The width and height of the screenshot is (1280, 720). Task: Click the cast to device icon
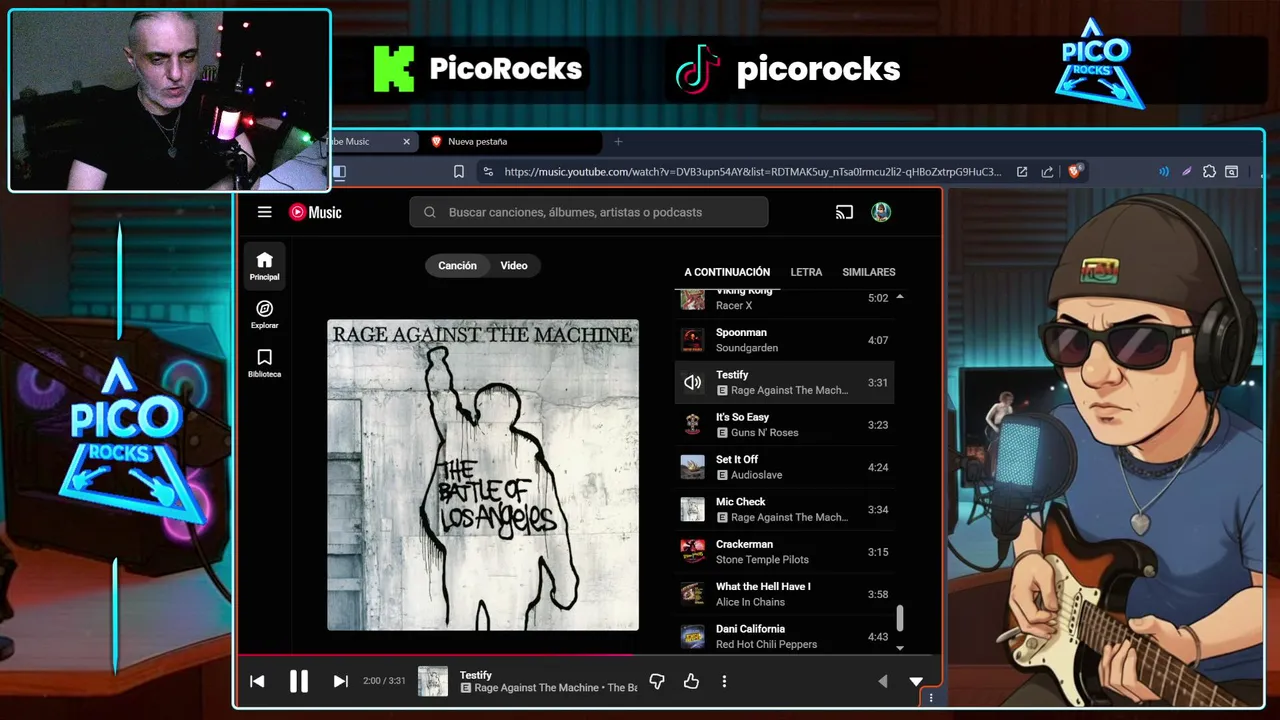point(844,212)
